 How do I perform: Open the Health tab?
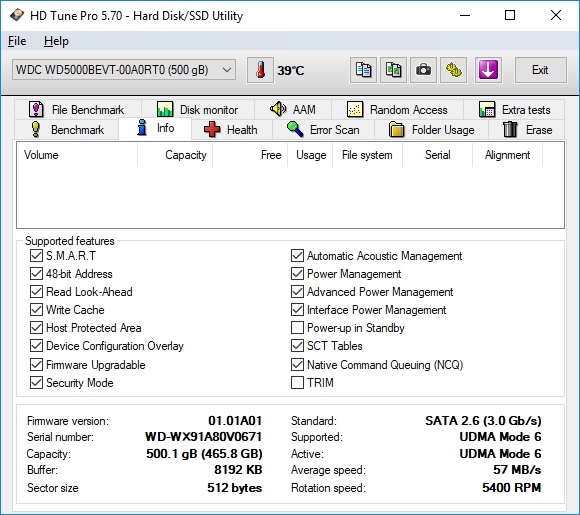pyautogui.click(x=231, y=129)
